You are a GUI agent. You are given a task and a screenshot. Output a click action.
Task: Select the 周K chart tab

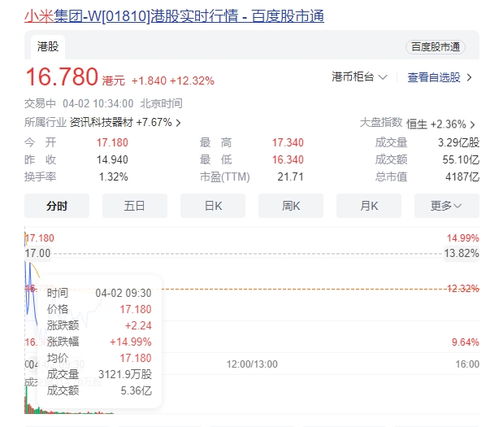291,206
